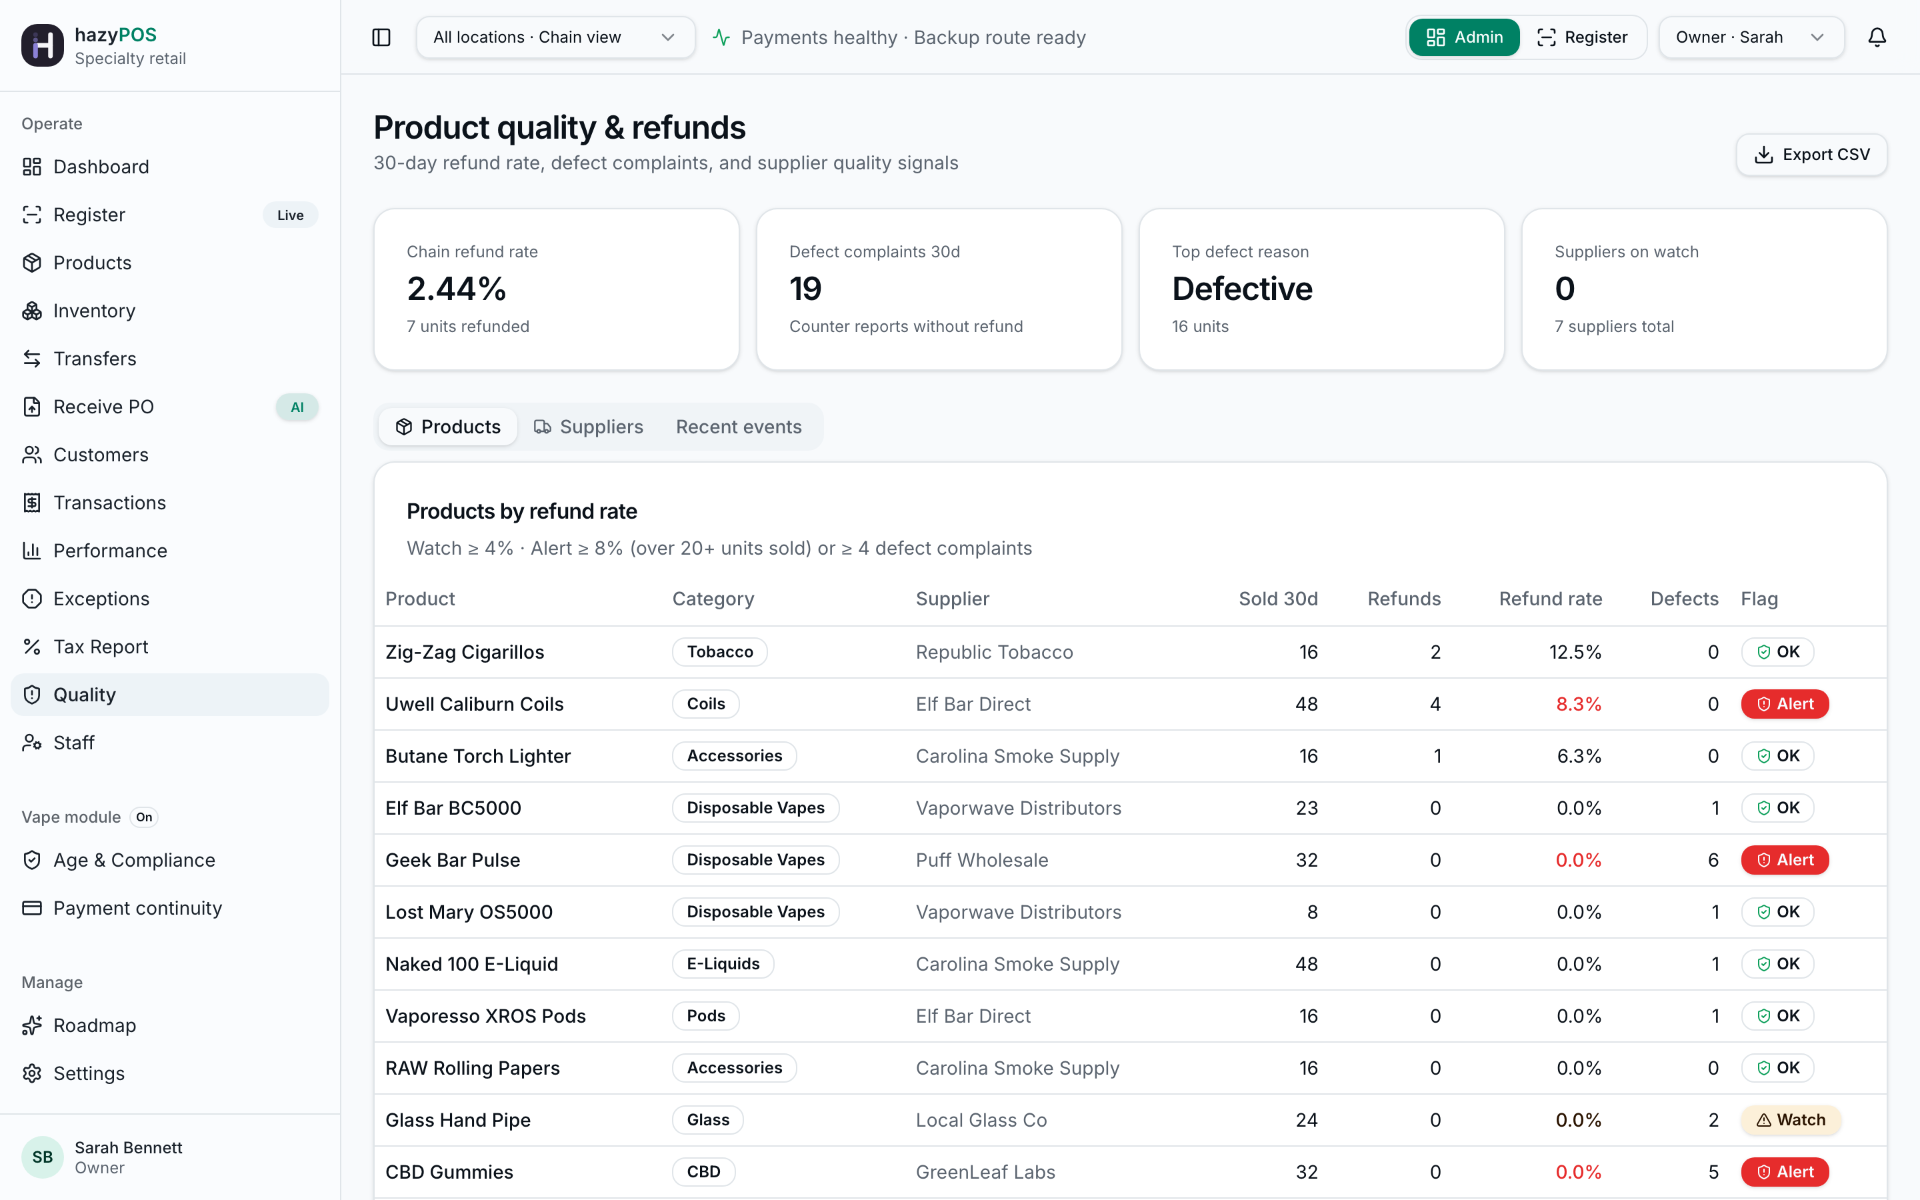This screenshot has height=1200, width=1920.
Task: Click the Defect complaints 30d card
Action: coord(939,289)
